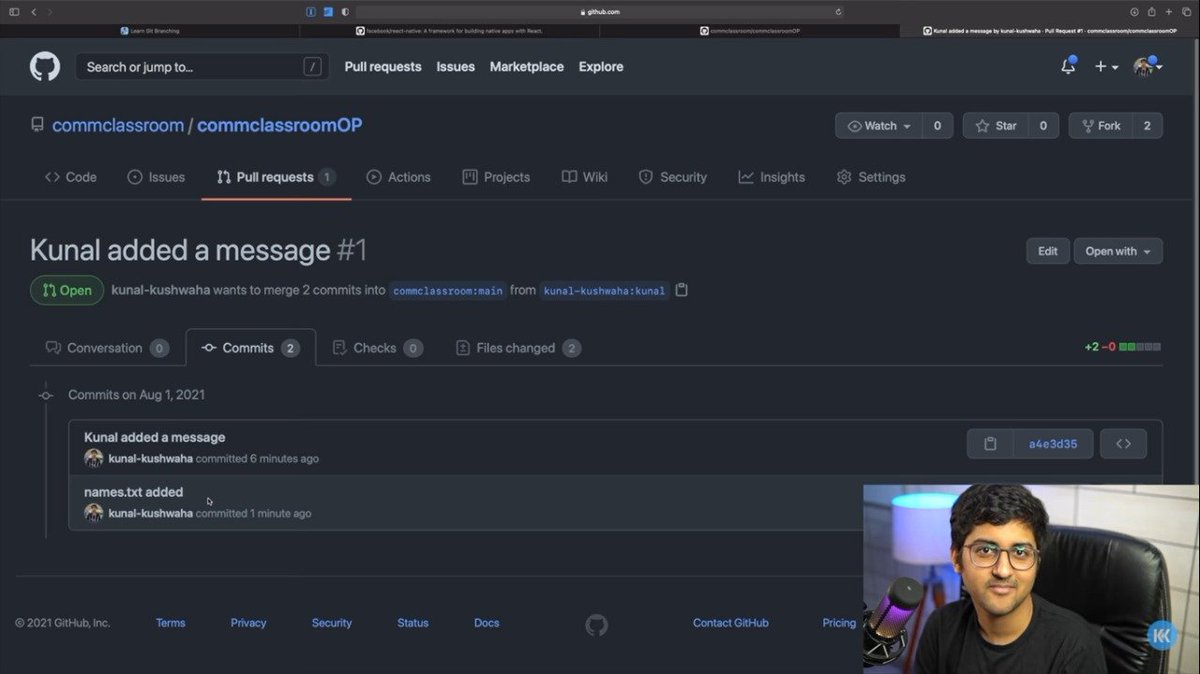Screen dimensions: 1200x674
Task: Open the Files changed tab
Action: [x=518, y=348]
